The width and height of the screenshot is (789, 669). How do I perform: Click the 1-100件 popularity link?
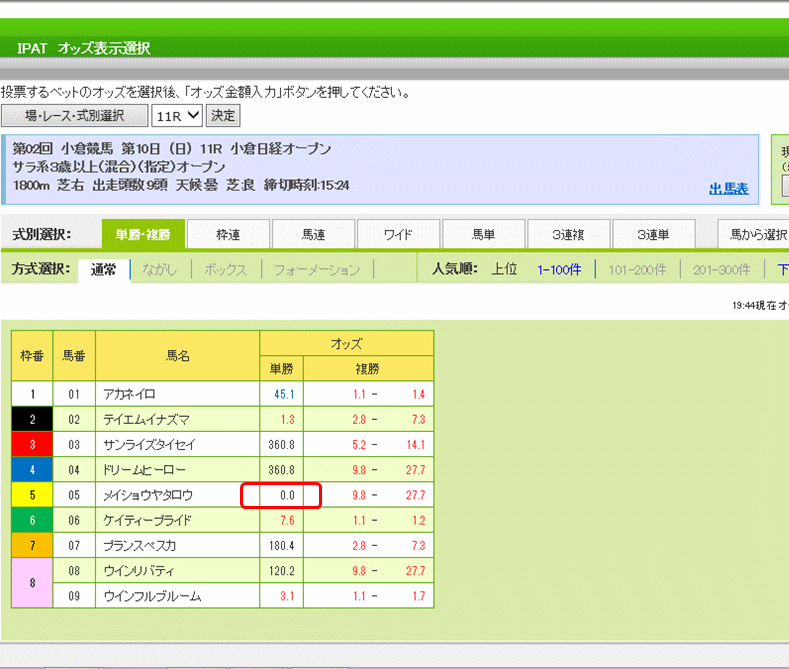[x=559, y=270]
